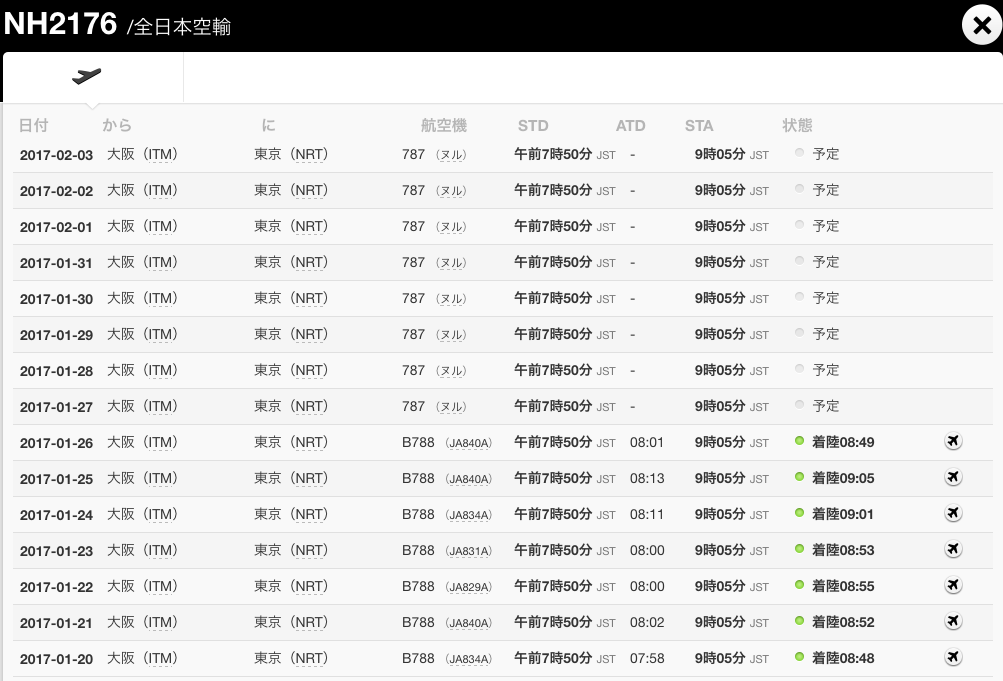Image resolution: width=1003 pixels, height=681 pixels.
Task: Open playback icon for the 2017-01-25 flight
Action: [x=953, y=478]
